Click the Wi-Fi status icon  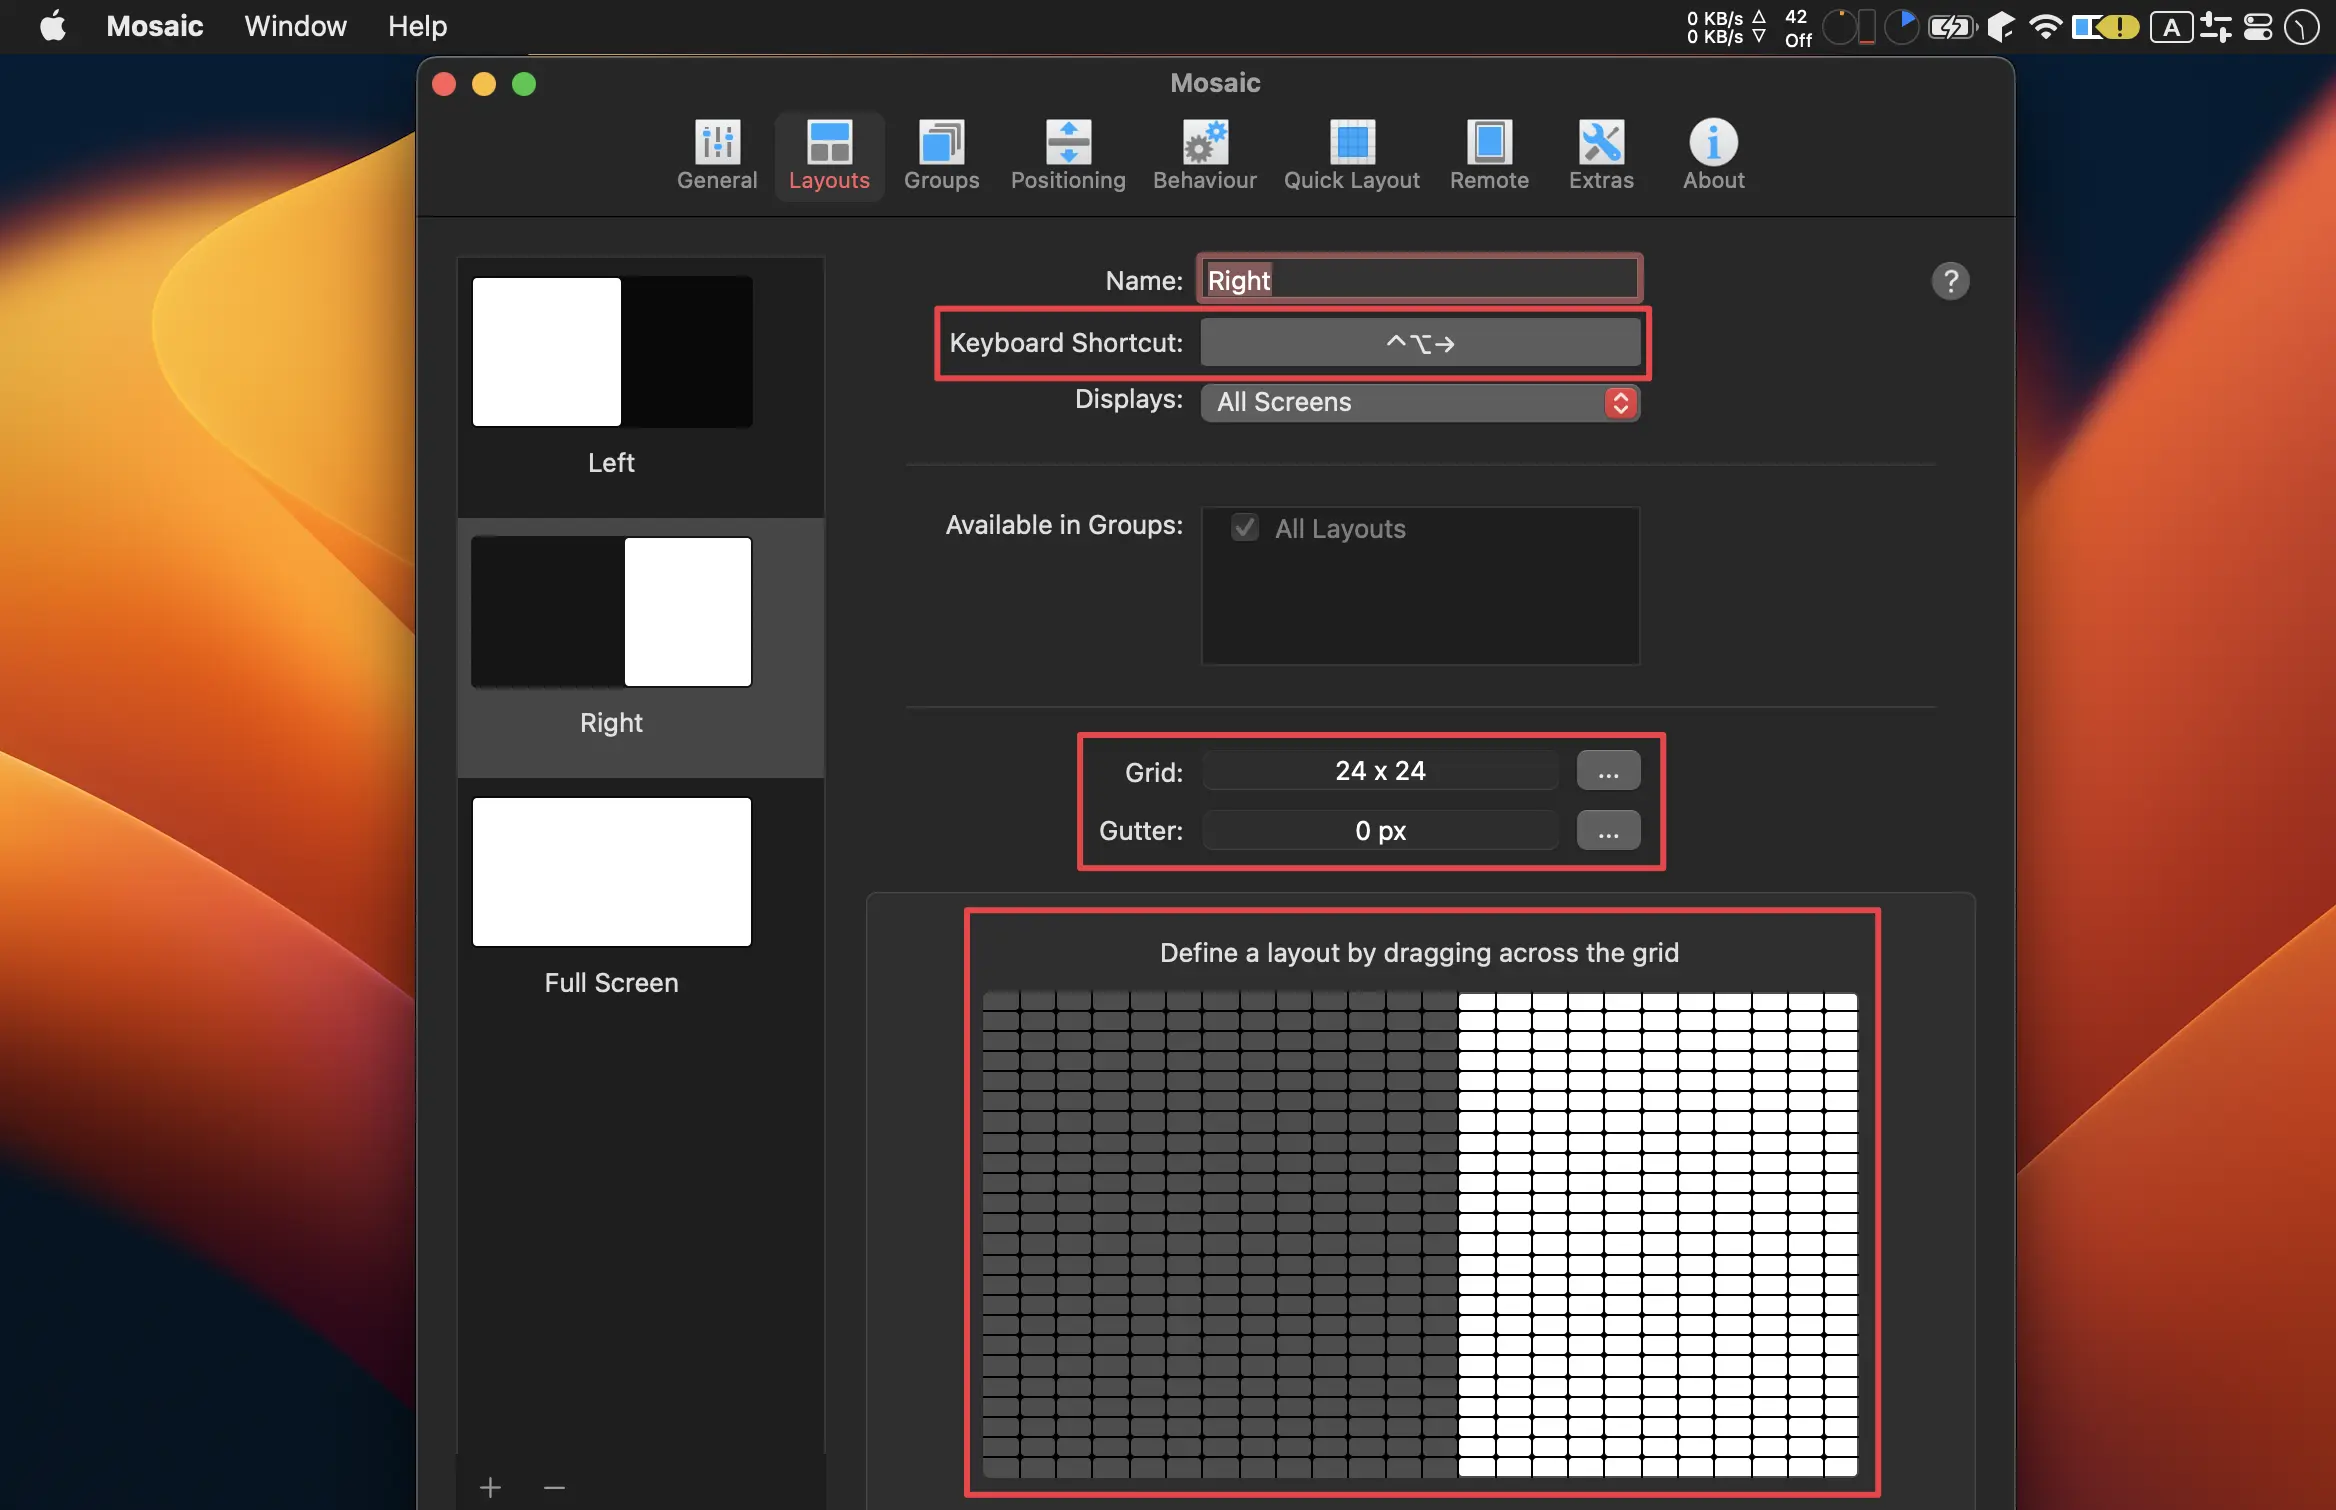click(2046, 27)
